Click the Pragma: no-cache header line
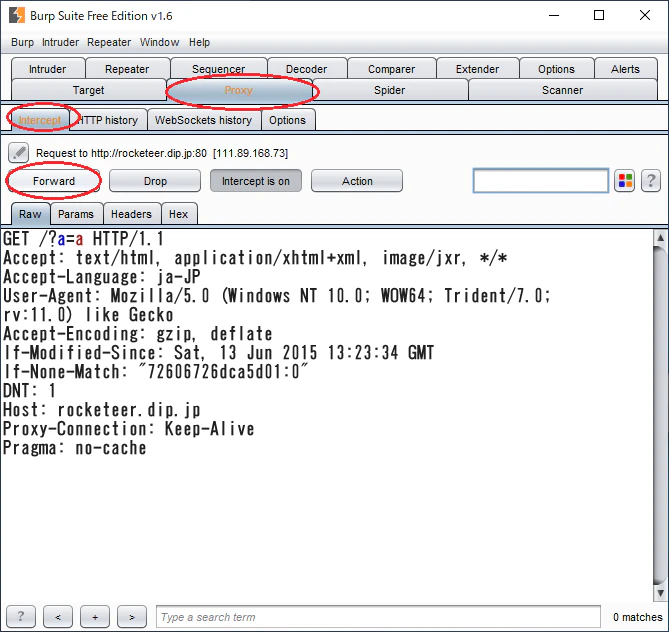 coord(75,448)
